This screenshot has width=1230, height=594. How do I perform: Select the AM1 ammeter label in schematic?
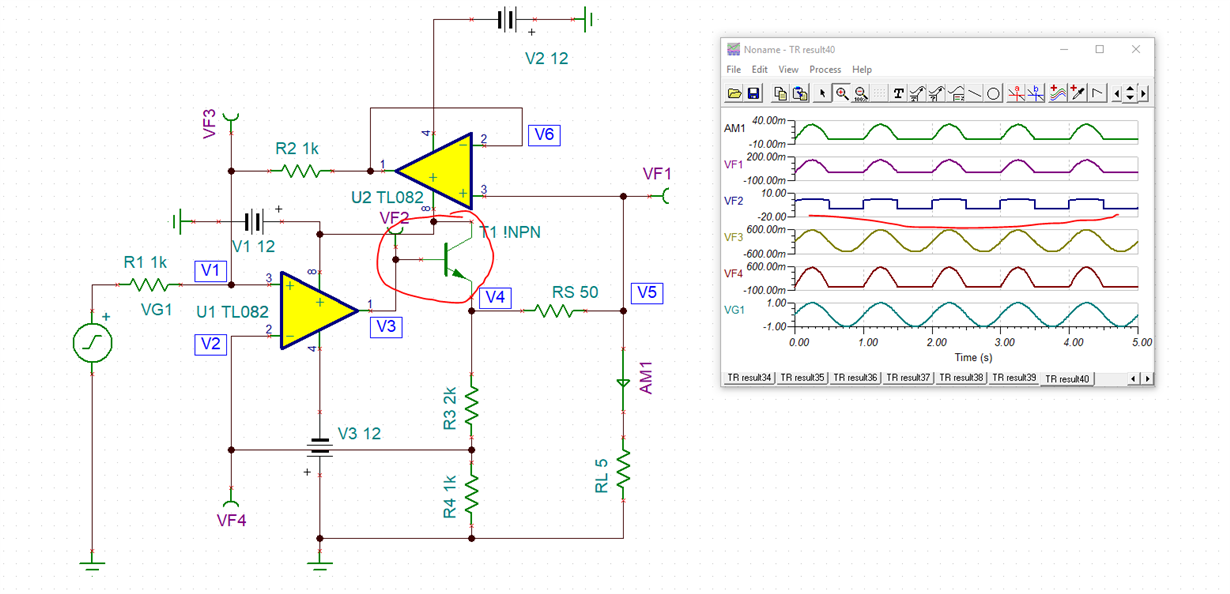point(645,379)
